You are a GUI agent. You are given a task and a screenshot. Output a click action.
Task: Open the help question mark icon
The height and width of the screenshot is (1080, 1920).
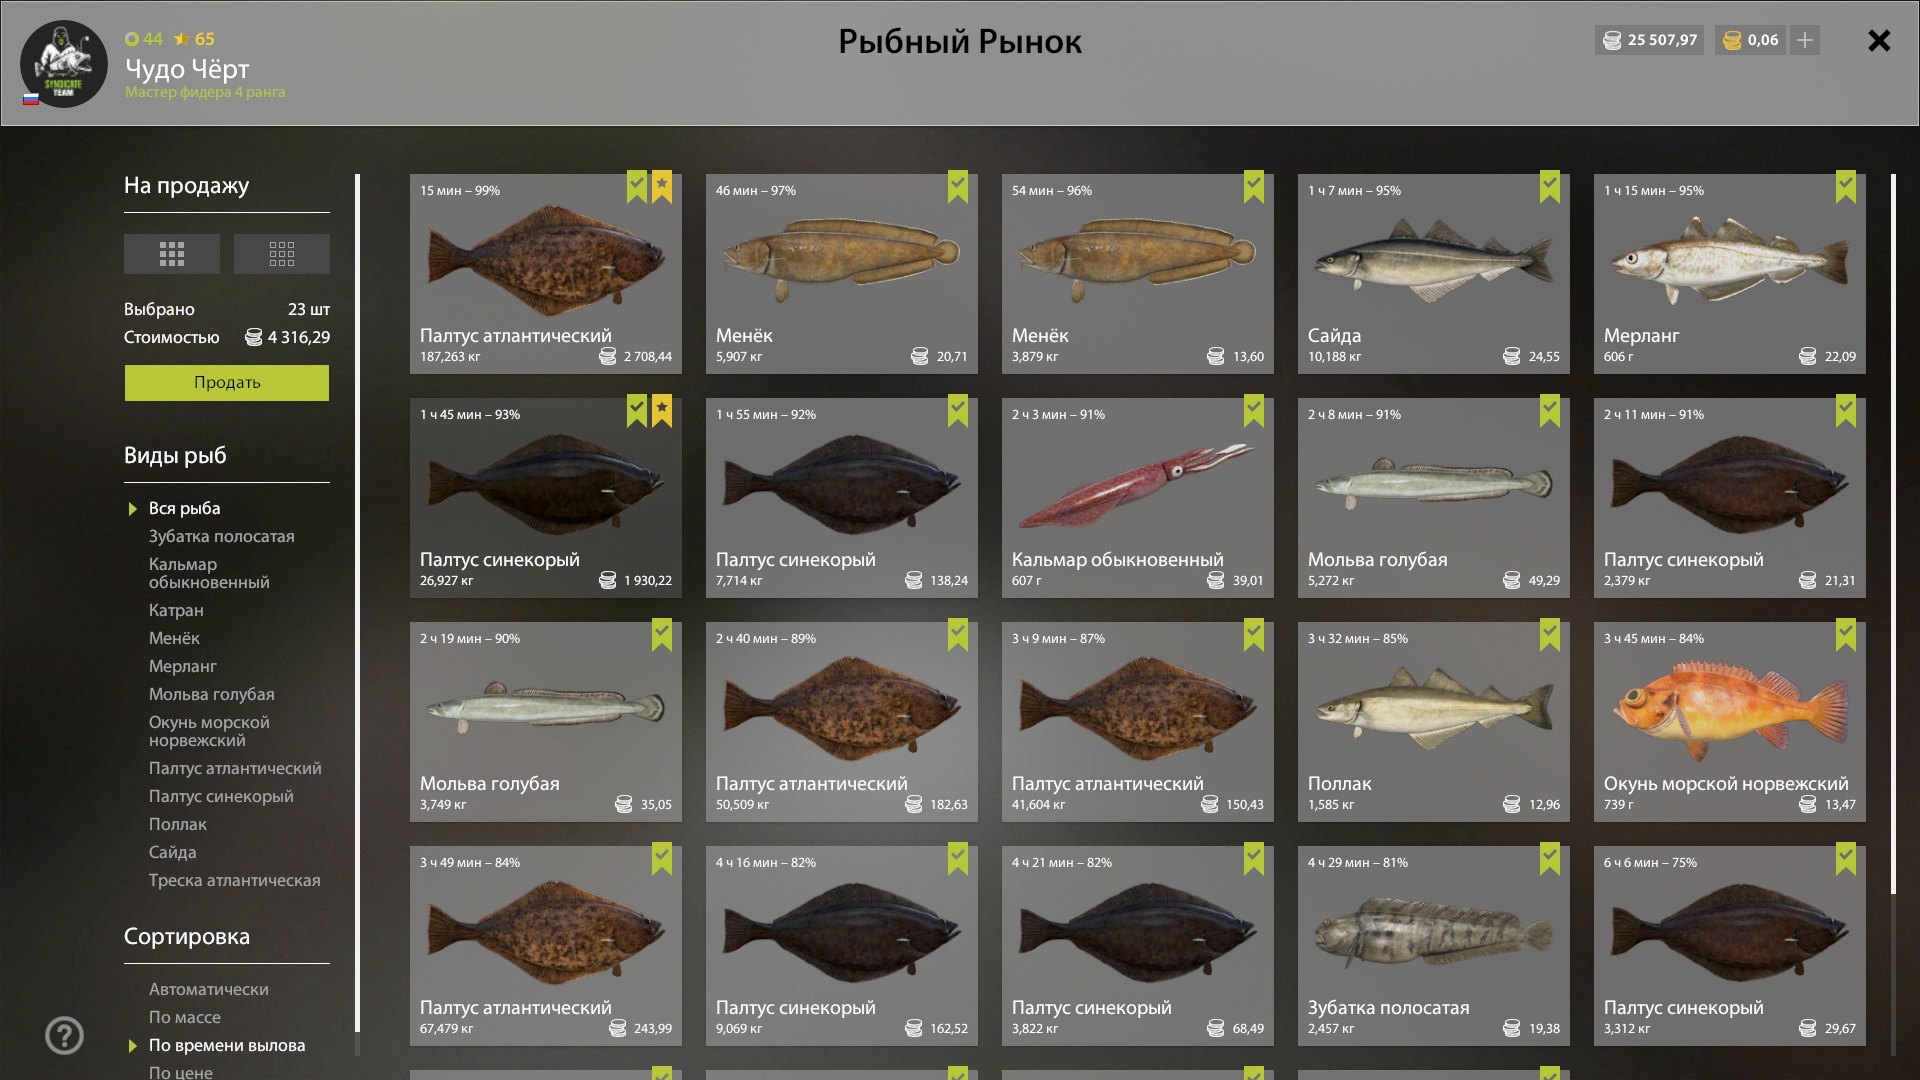pos(64,1036)
